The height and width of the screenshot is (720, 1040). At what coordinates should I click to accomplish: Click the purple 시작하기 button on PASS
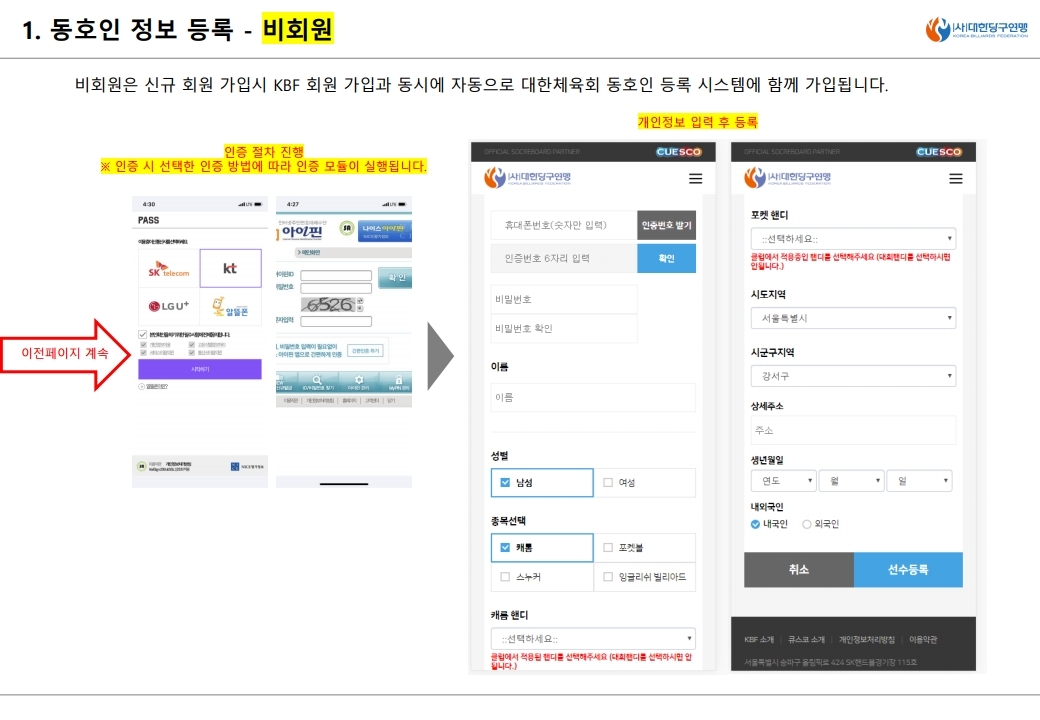click(x=200, y=369)
